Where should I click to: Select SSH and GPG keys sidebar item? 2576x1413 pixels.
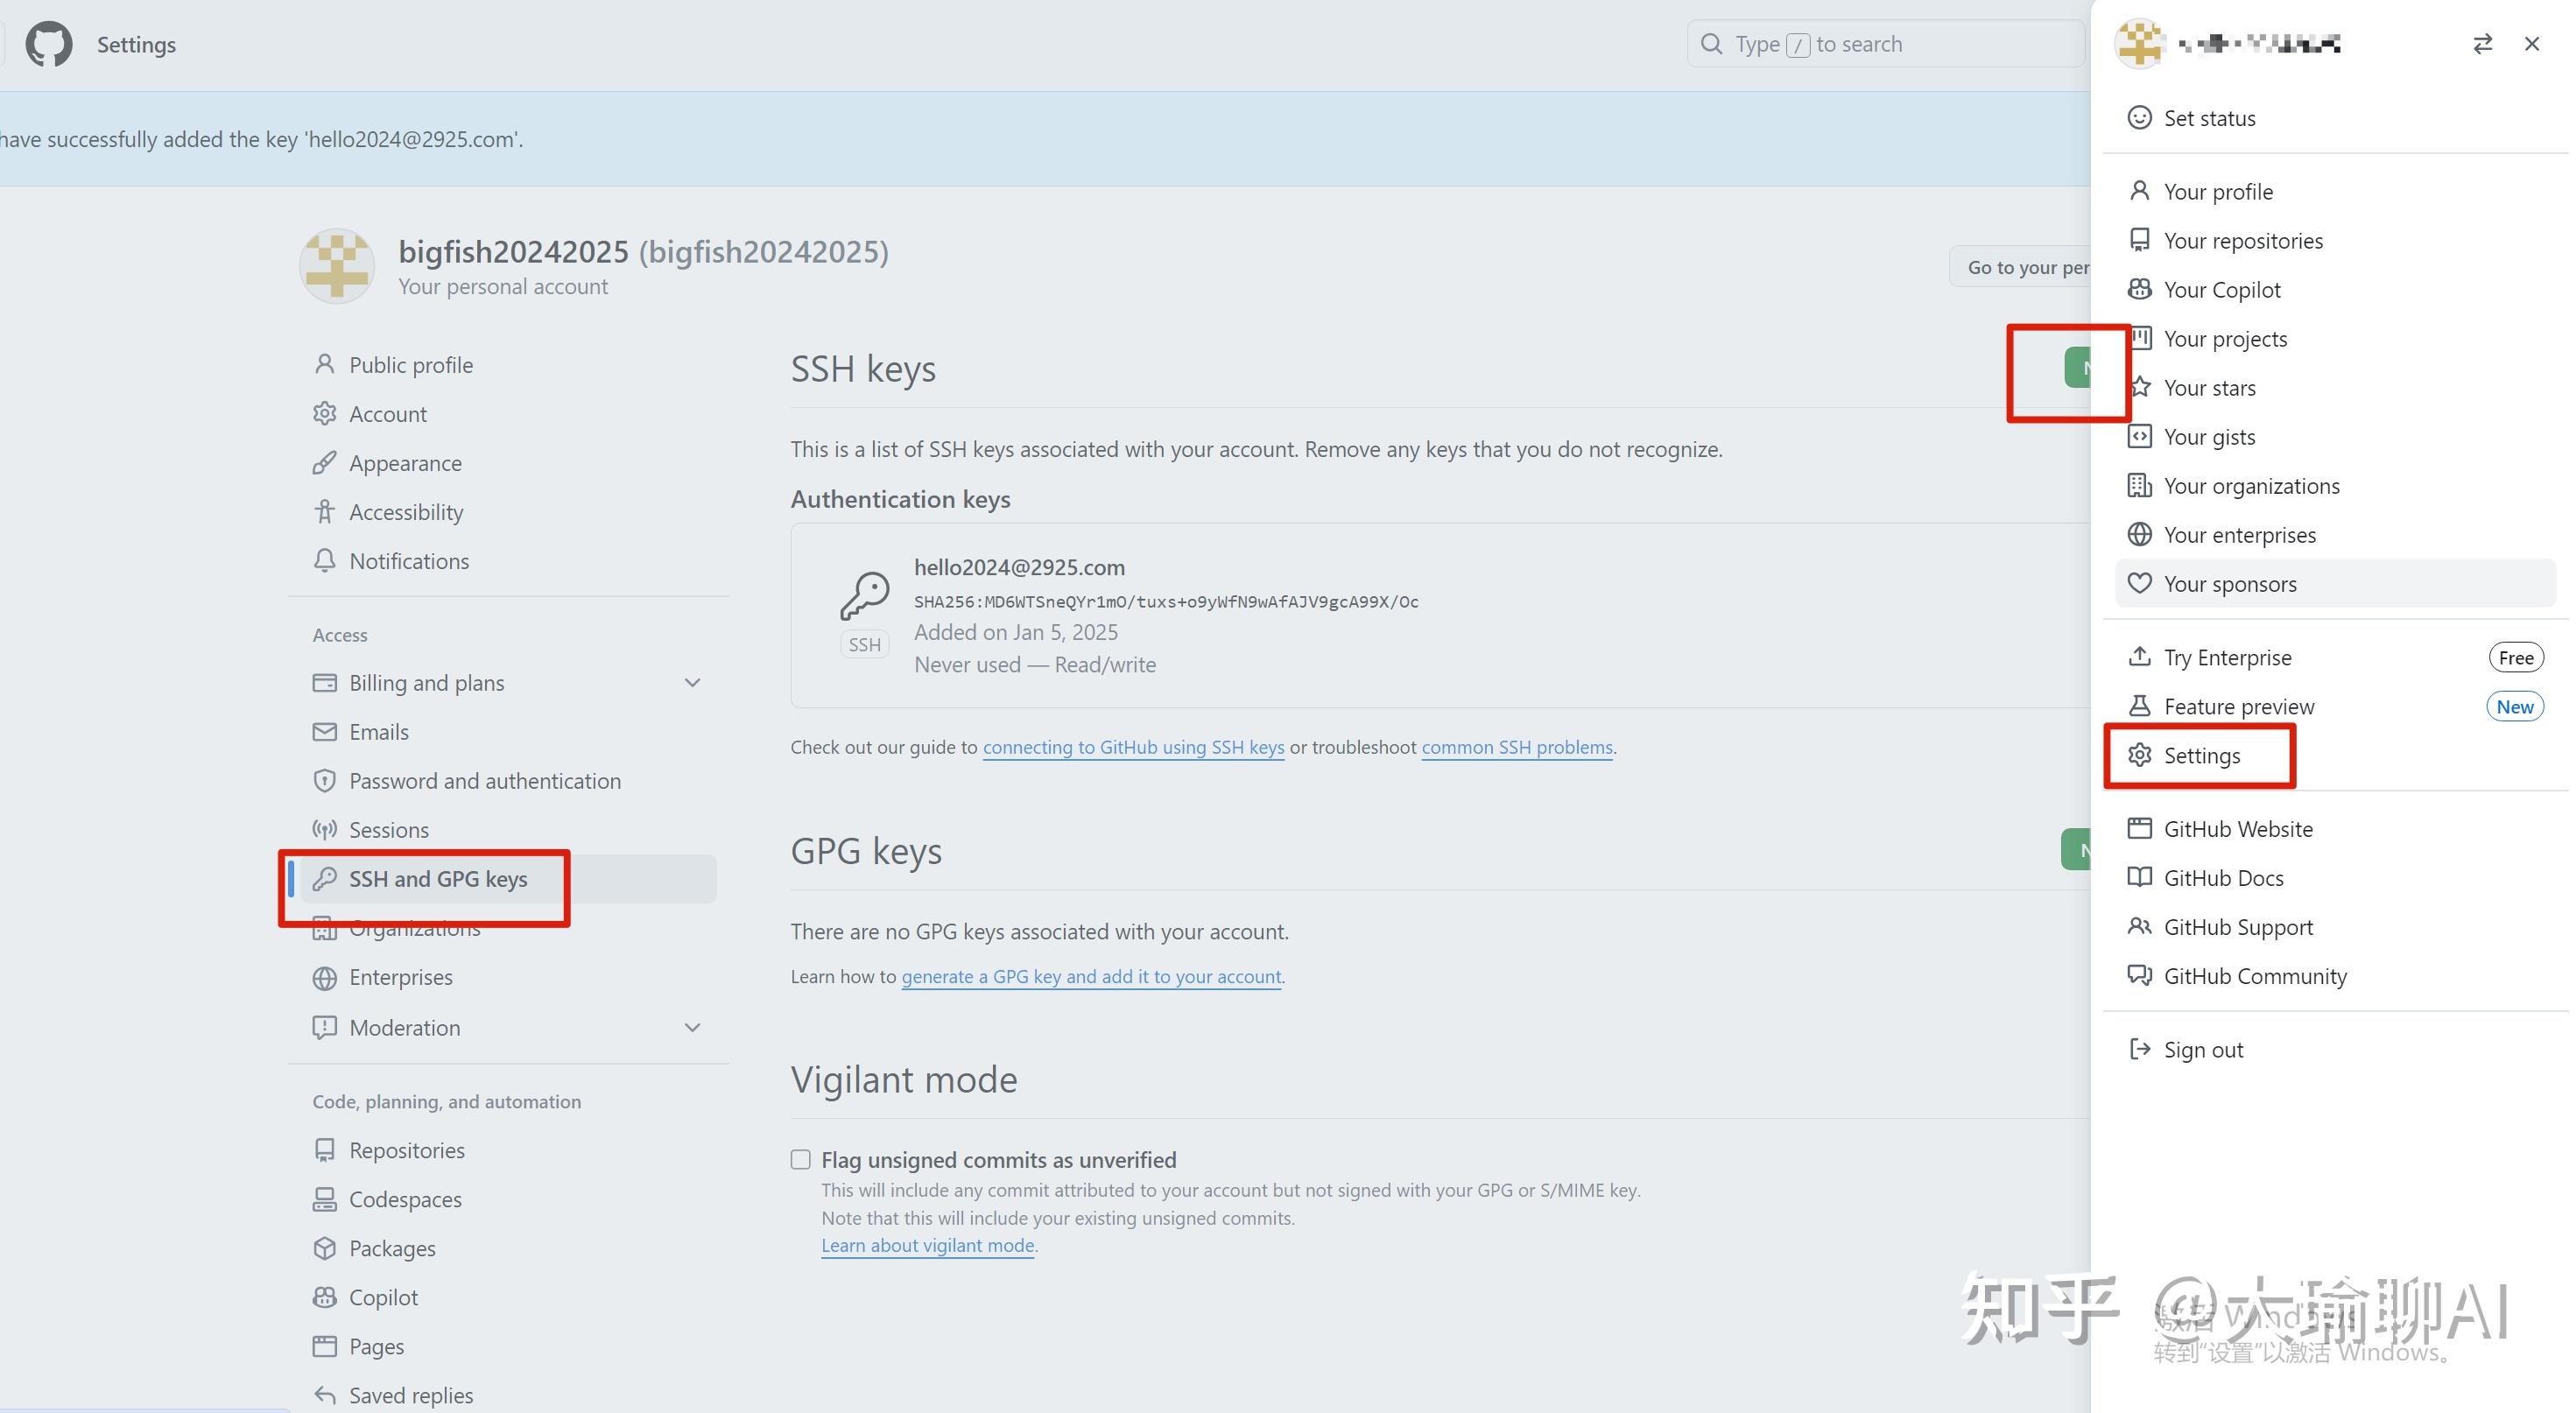click(x=437, y=879)
